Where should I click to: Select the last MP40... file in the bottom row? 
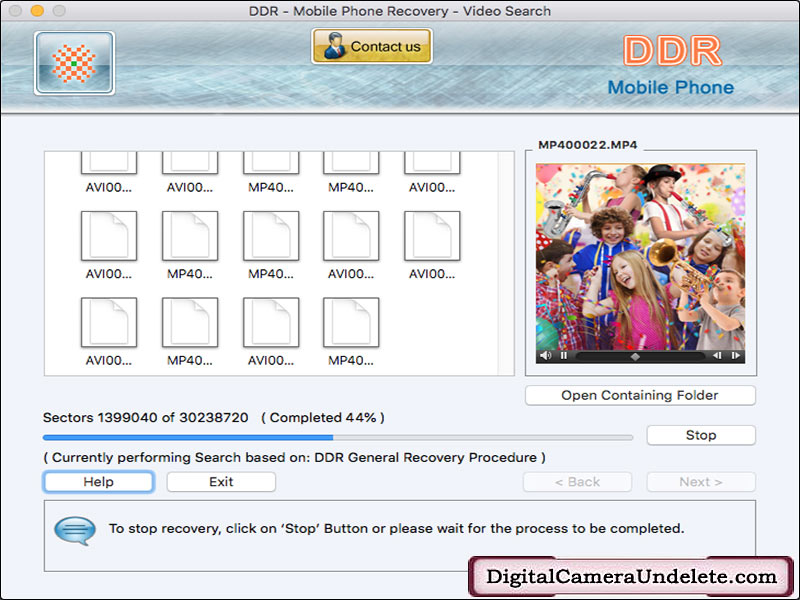tap(351, 332)
